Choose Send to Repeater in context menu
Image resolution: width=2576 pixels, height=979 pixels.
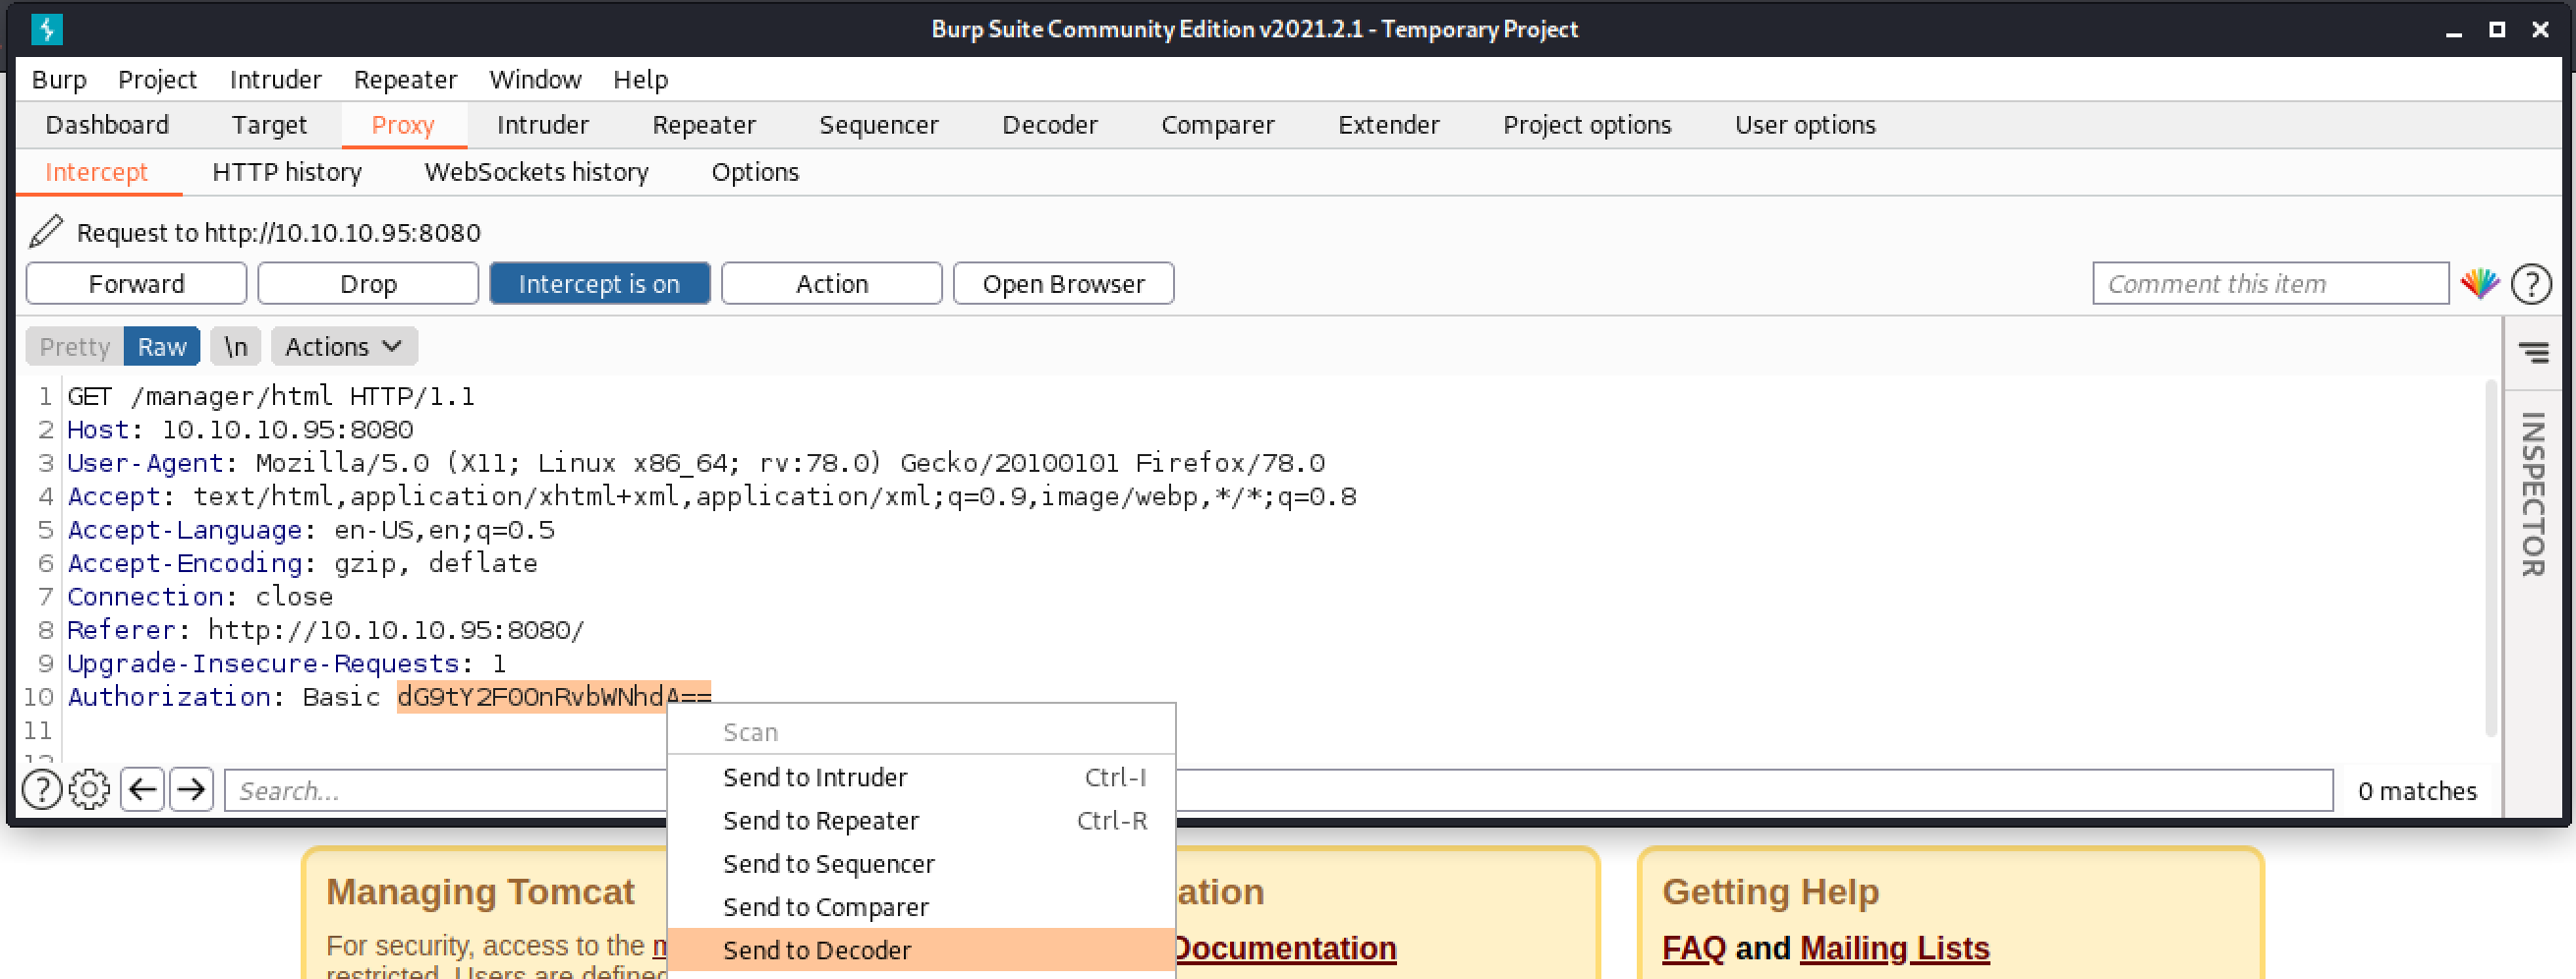tap(921, 820)
